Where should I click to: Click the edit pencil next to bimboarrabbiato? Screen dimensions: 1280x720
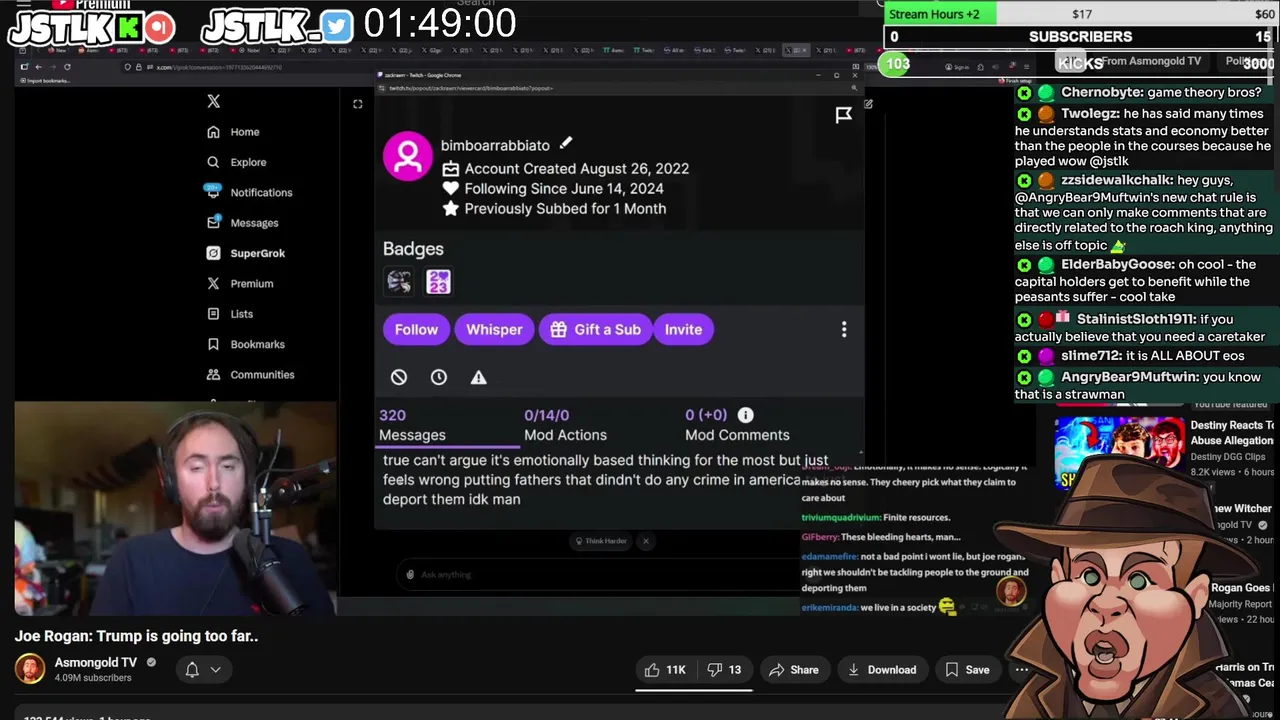pos(565,144)
